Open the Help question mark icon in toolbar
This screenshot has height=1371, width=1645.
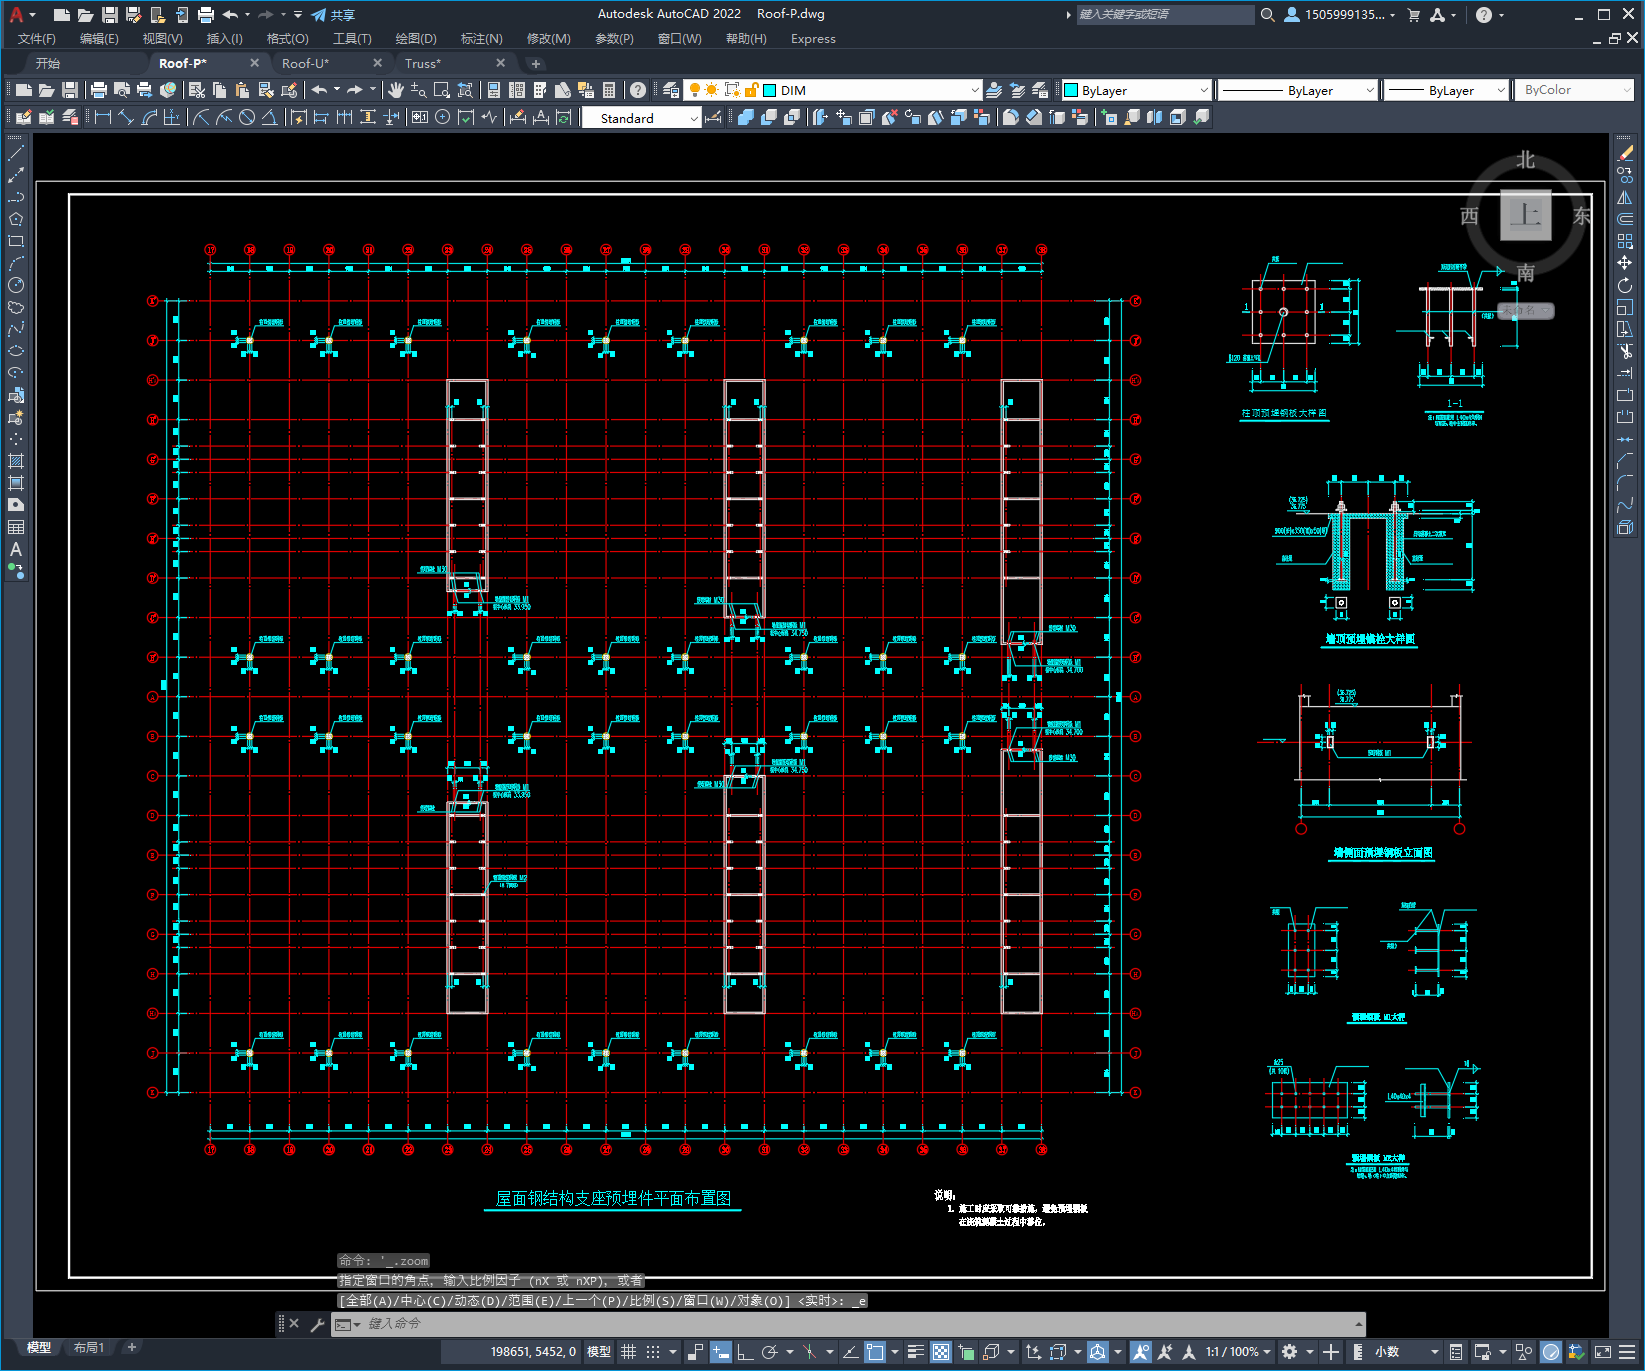638,90
